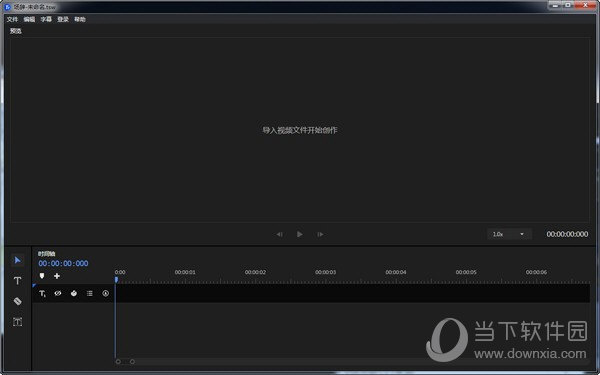Select the text T tool
600x375 pixels.
coord(18,281)
